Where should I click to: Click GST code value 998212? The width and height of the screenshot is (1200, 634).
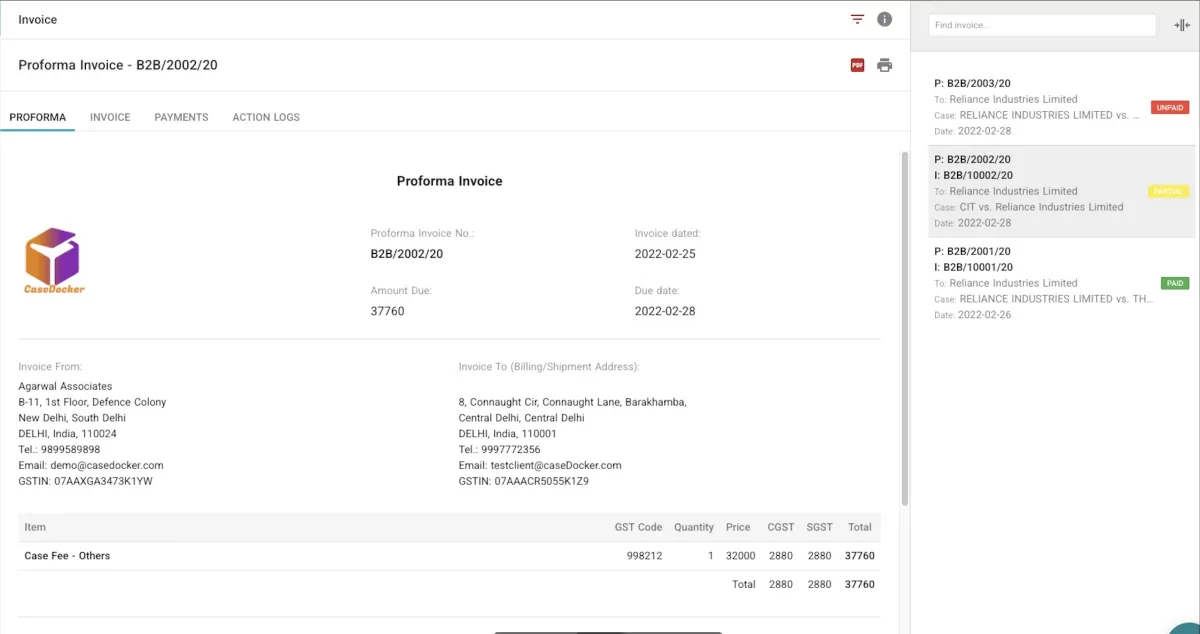pos(644,555)
